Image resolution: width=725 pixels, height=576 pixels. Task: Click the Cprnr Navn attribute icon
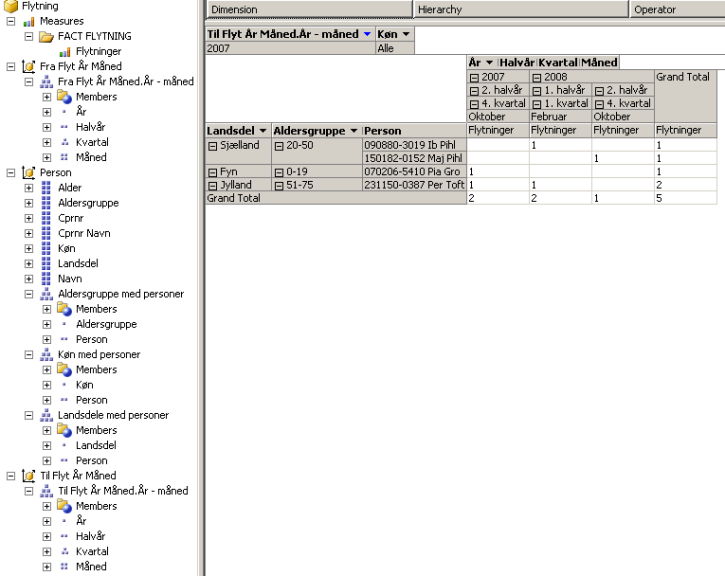(46, 233)
